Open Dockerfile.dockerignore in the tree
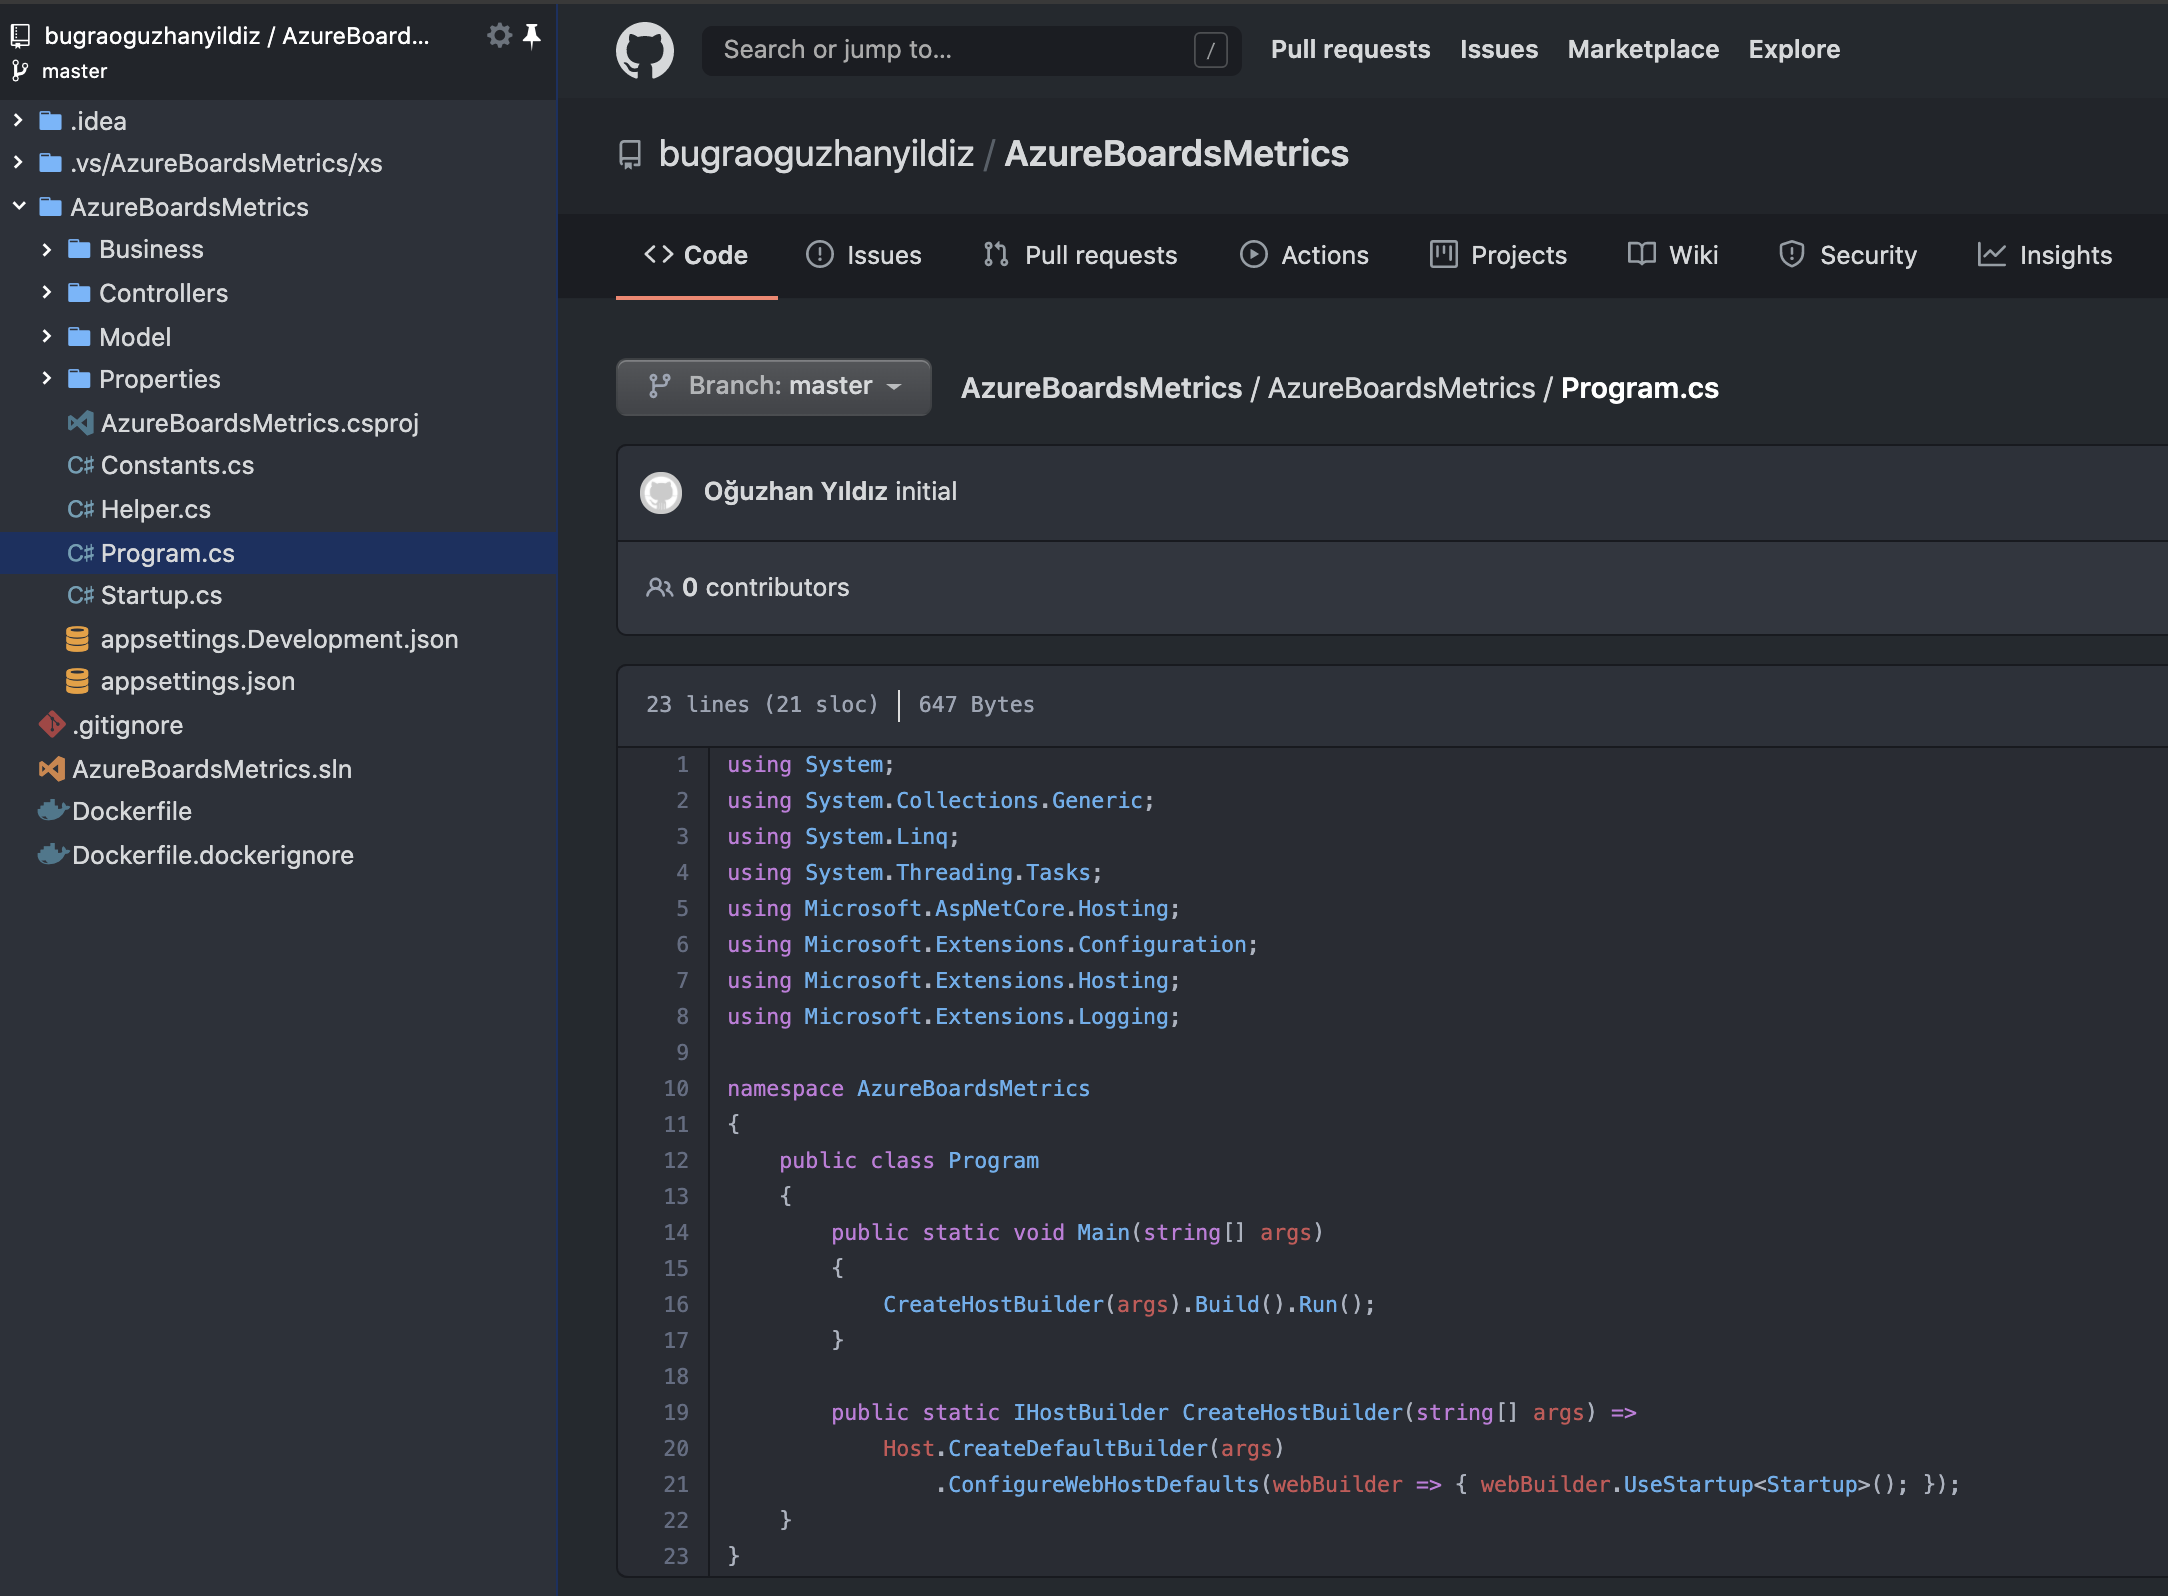The image size is (2168, 1596). (x=213, y=855)
